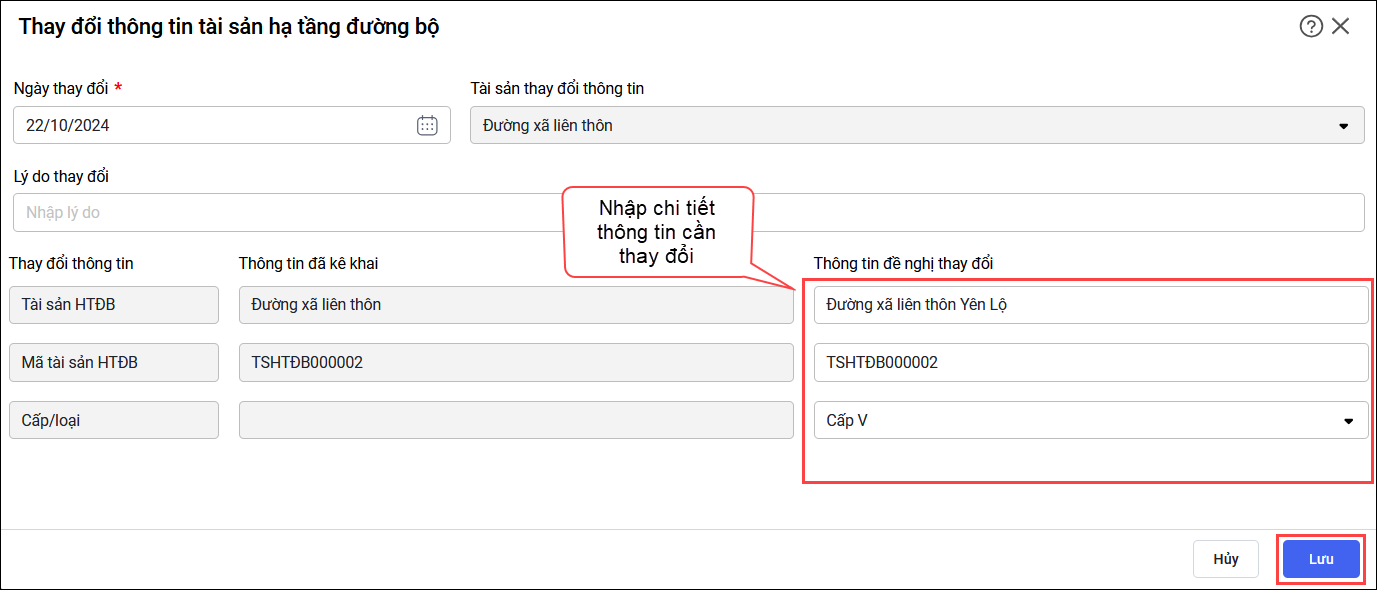Open the 'Cấp V' dropdown arrow
The width and height of the screenshot is (1377, 590).
pyautogui.click(x=1348, y=421)
